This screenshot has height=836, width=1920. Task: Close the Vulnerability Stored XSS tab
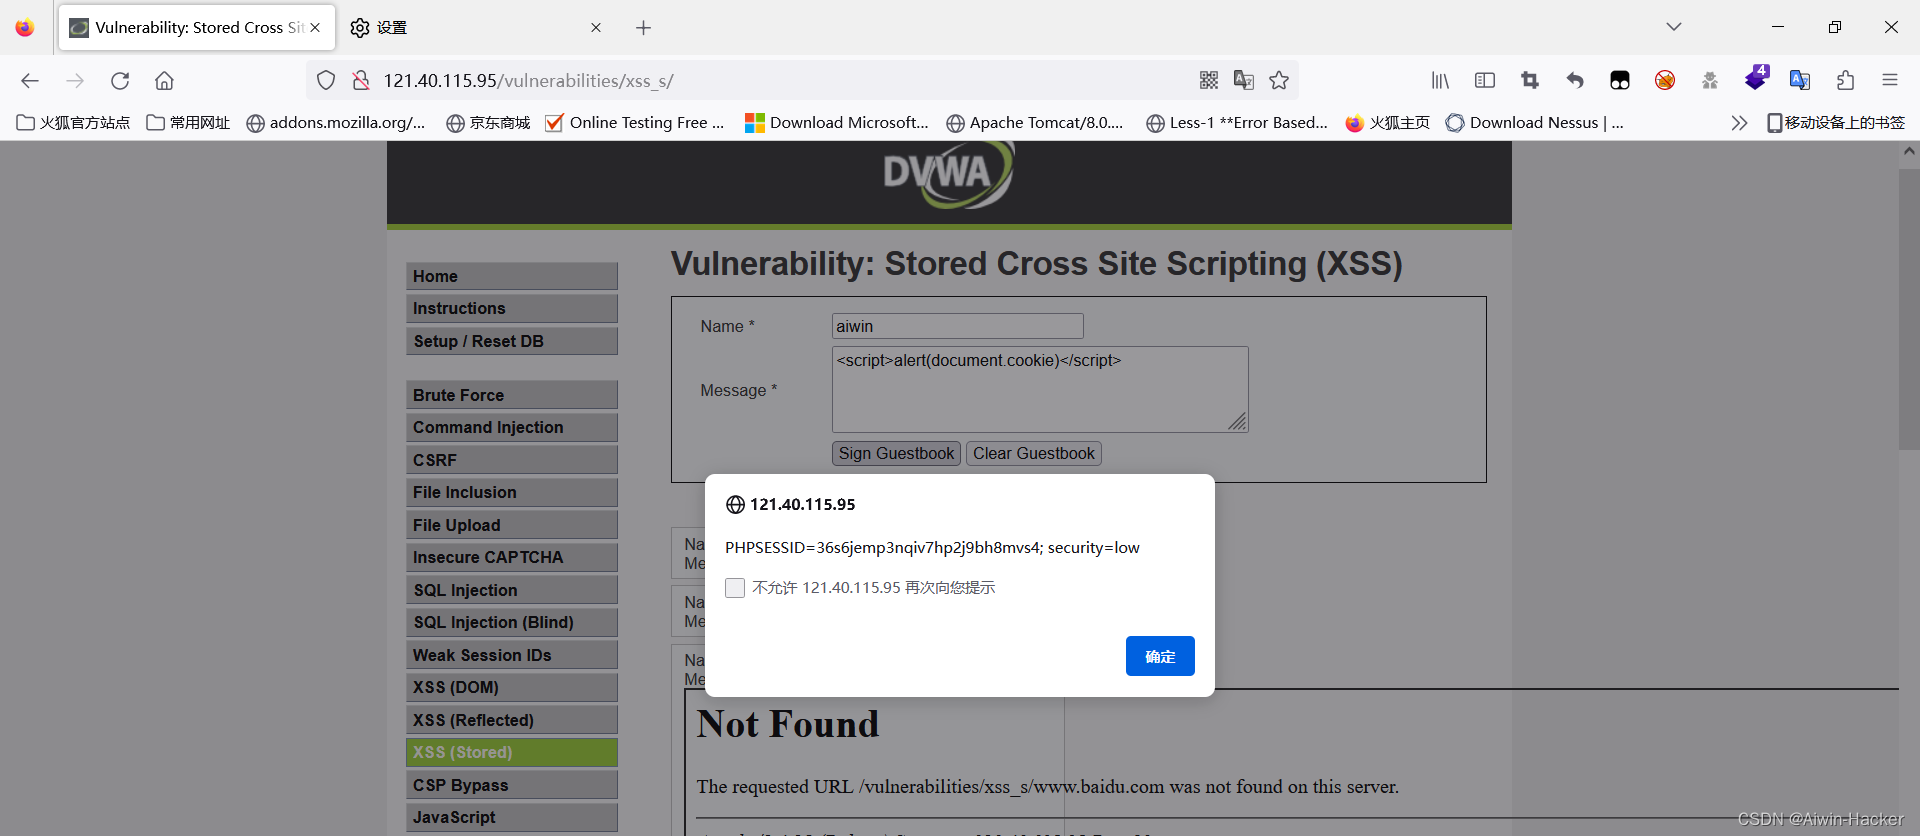pyautogui.click(x=315, y=28)
